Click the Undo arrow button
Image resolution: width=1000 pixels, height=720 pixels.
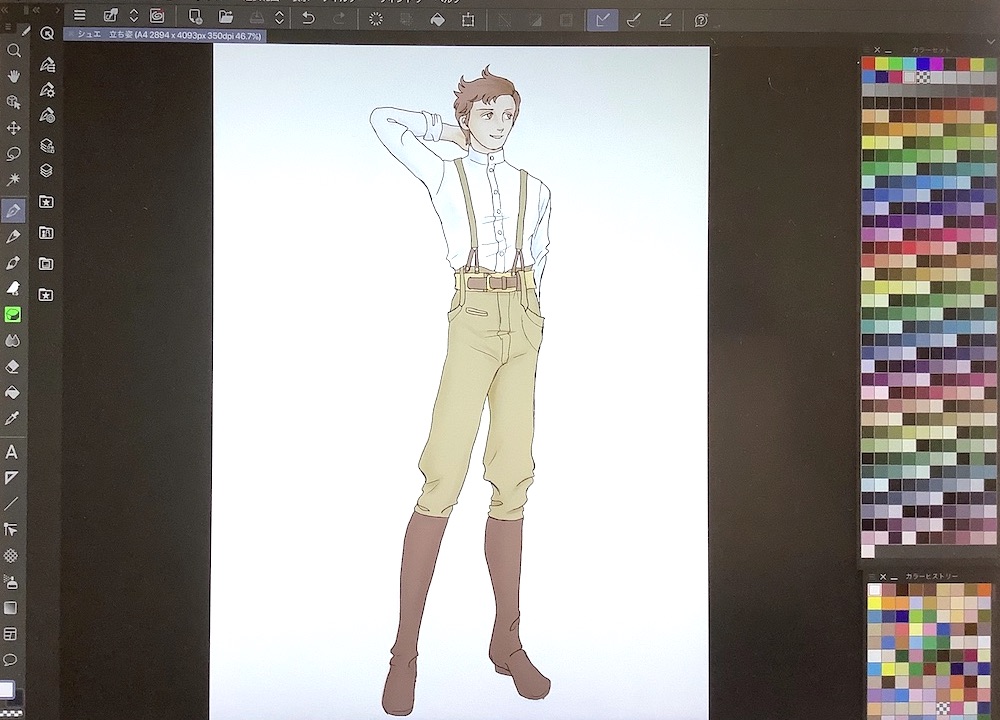pos(308,18)
